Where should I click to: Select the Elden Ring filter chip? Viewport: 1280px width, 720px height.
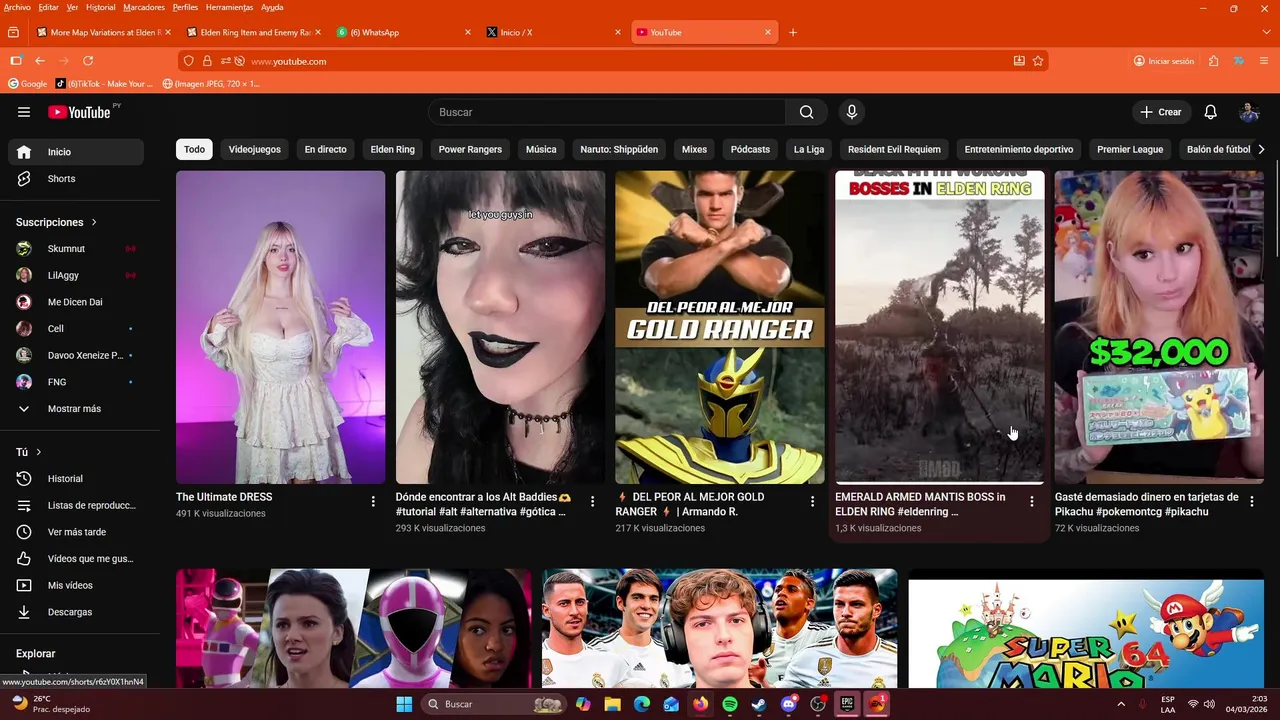tap(392, 149)
